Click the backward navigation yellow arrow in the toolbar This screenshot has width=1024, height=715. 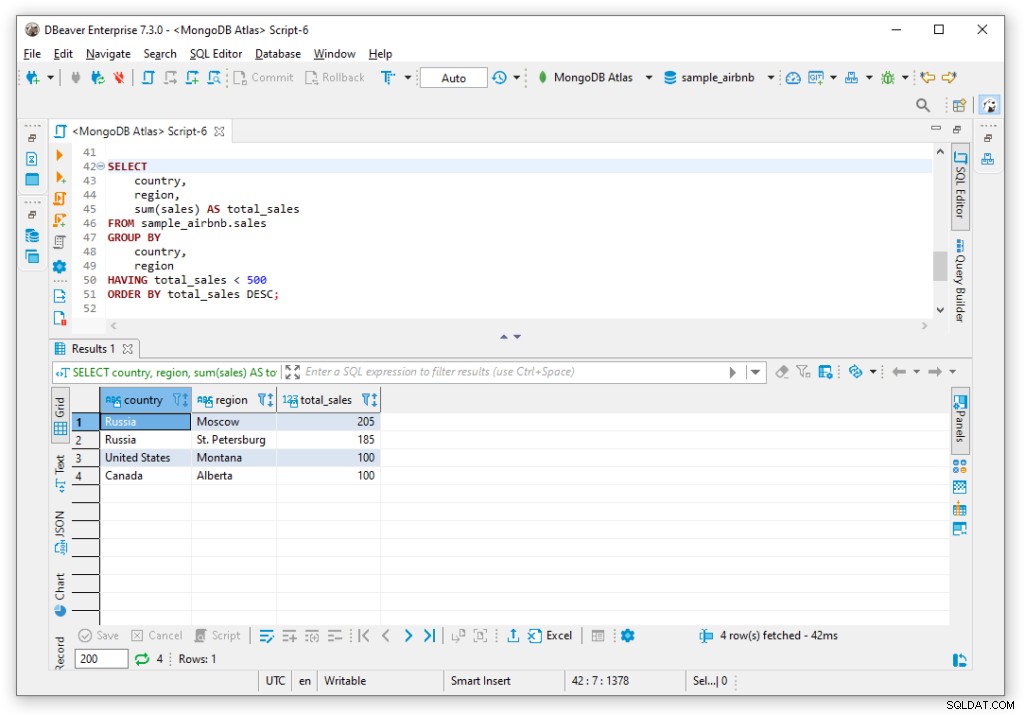[927, 78]
